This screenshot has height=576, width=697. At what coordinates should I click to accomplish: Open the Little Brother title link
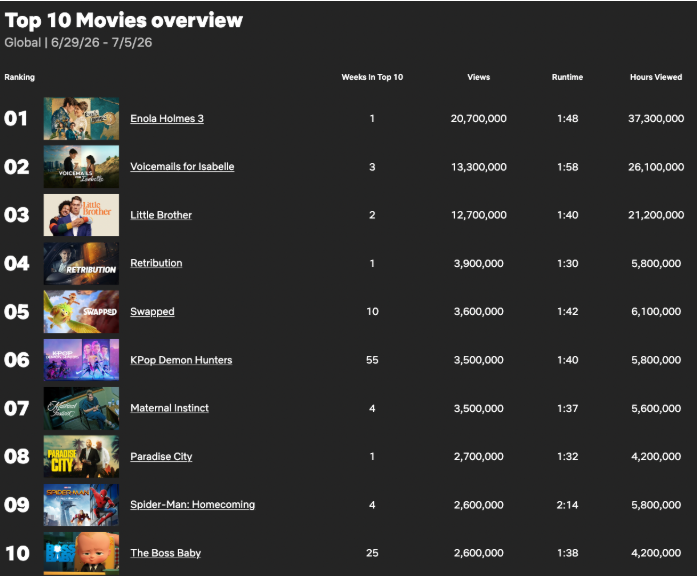tap(161, 215)
